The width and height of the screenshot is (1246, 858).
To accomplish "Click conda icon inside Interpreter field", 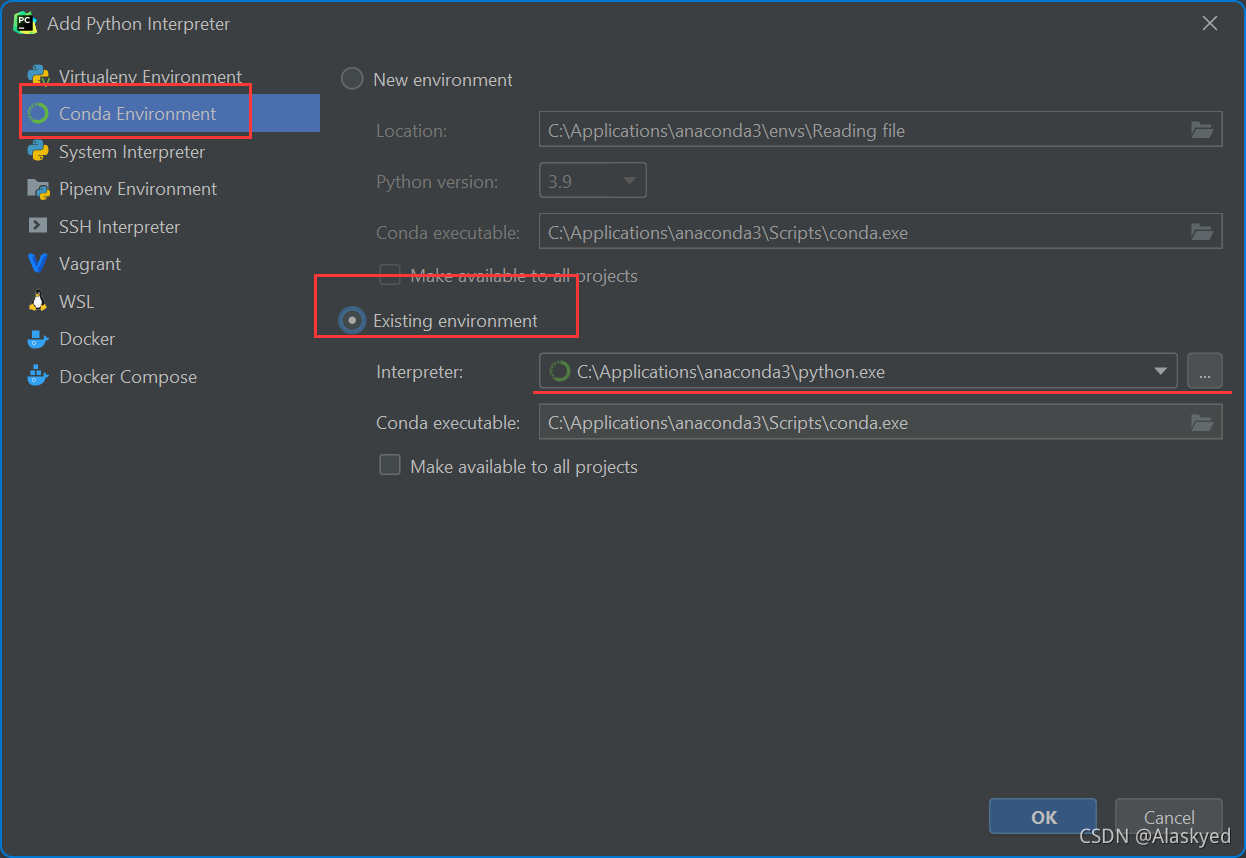I will pos(559,371).
